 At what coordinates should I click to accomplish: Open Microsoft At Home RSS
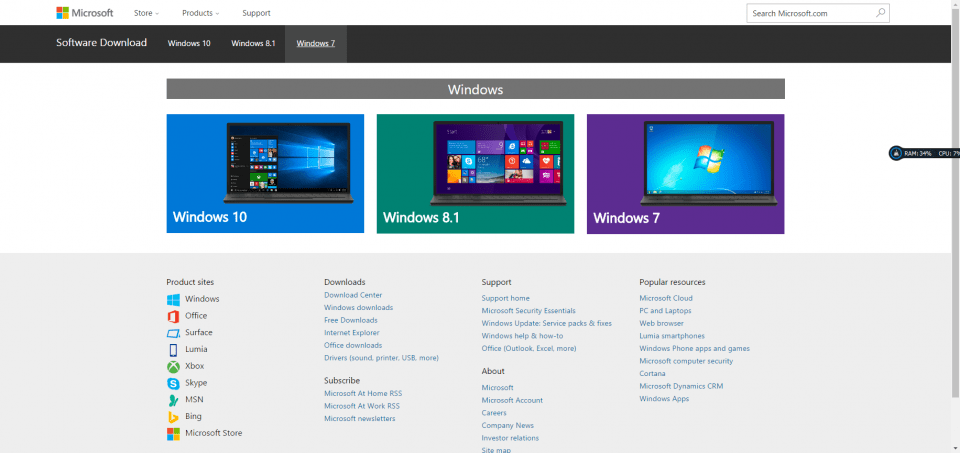(363, 394)
